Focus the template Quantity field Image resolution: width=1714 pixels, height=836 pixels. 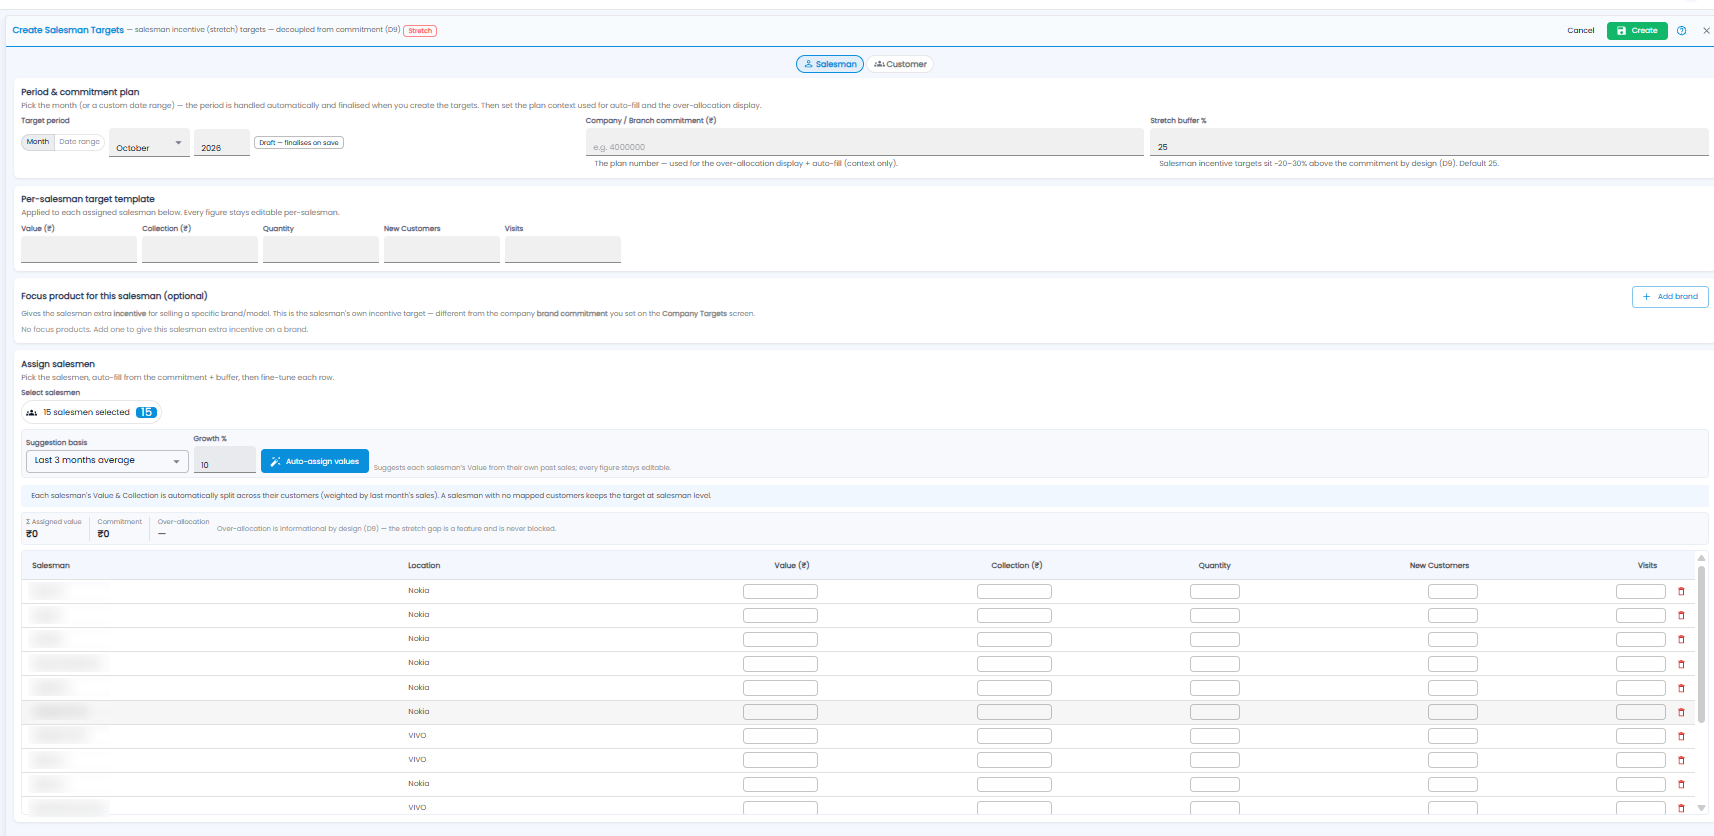[321, 250]
